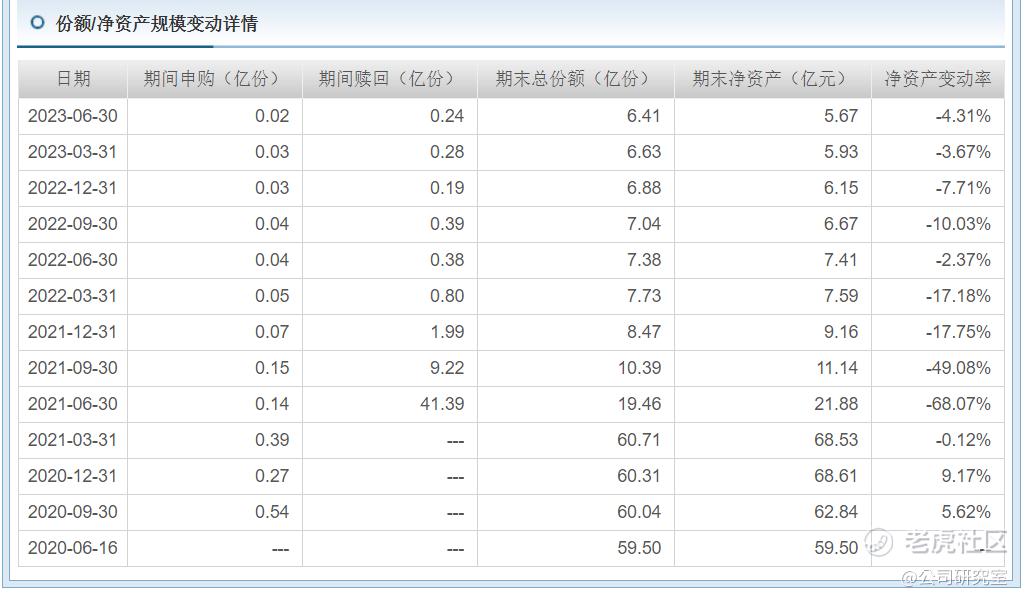Viewport: 1027px width, 601px height.
Task: Select the 2022-03-31 date cell
Action: 73,296
